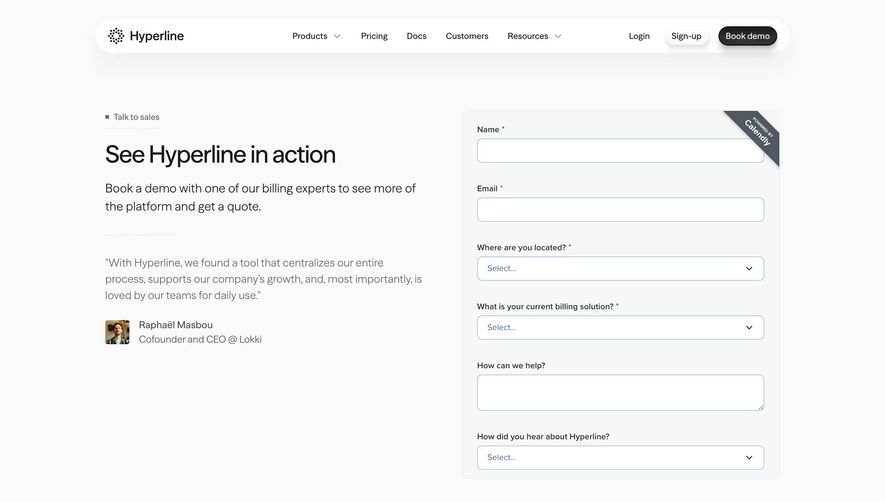Go to the Pricing page
This screenshot has width=885, height=502.
coord(374,36)
